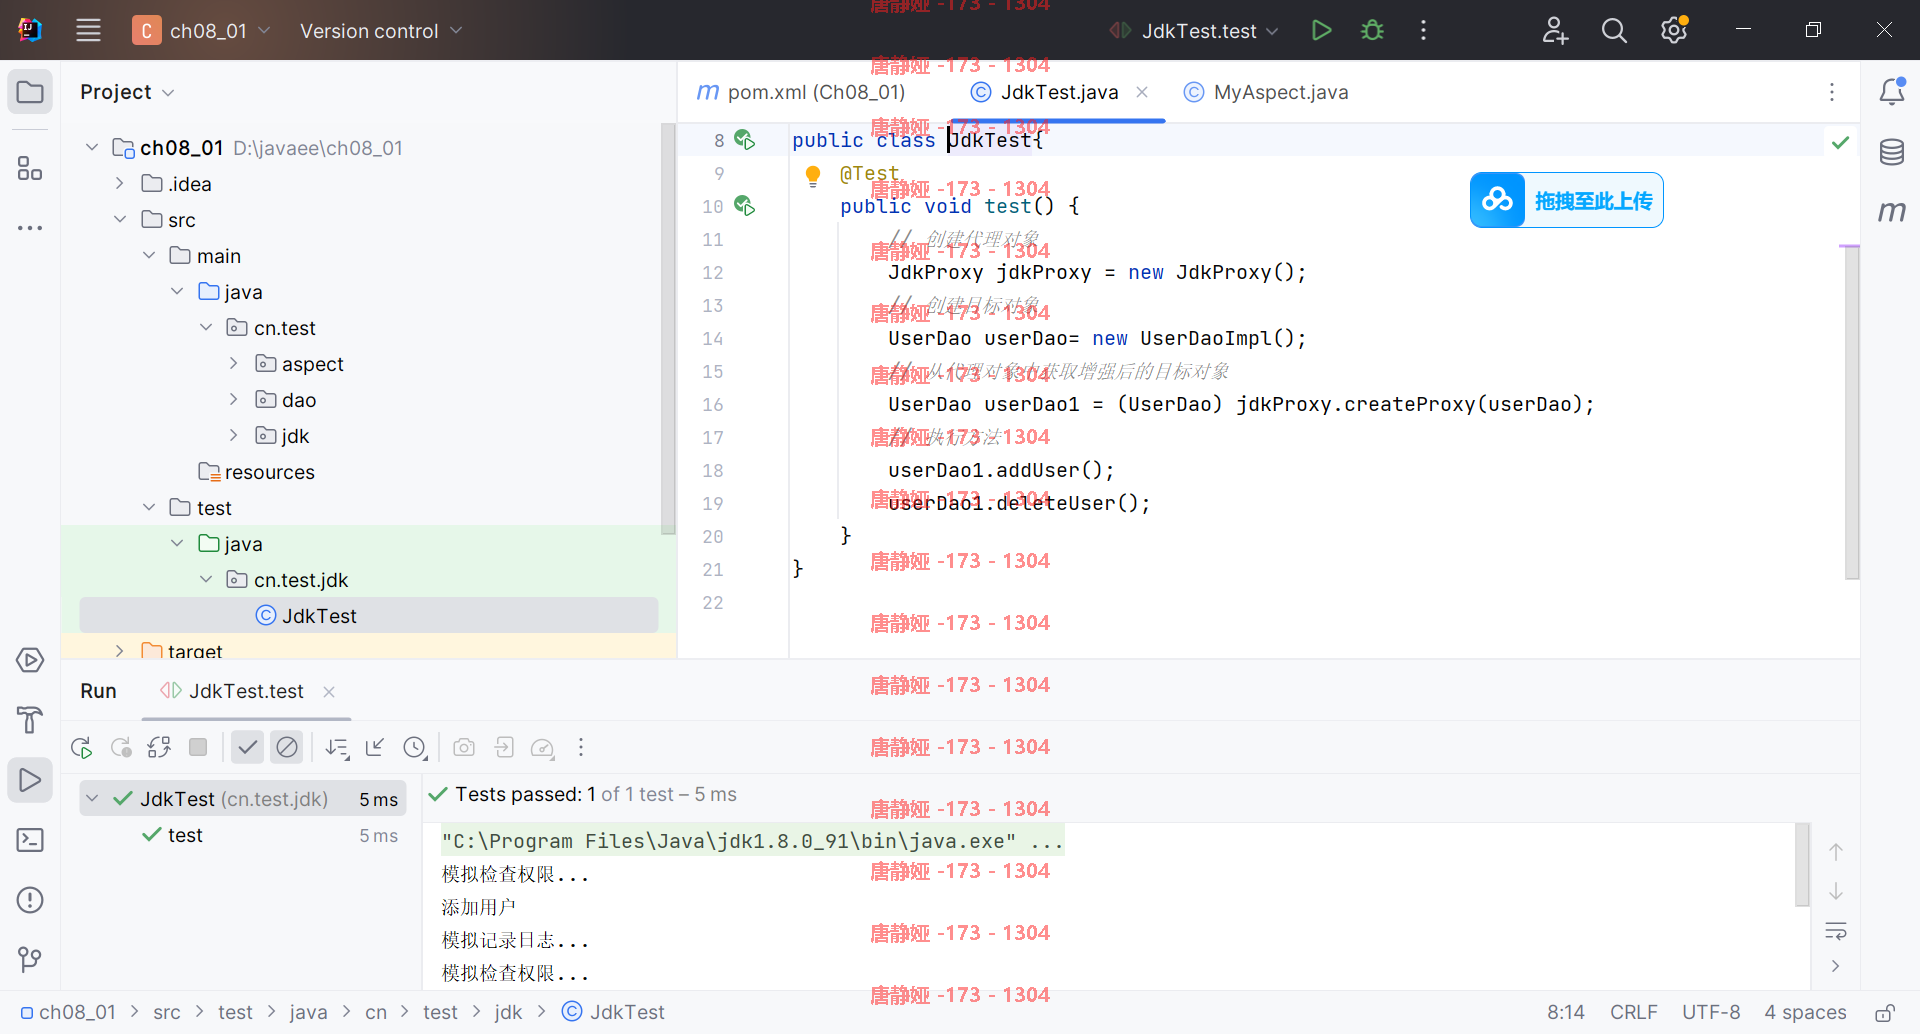Select JdkTest file in project tree
Image resolution: width=1920 pixels, height=1034 pixels.
click(x=369, y=616)
